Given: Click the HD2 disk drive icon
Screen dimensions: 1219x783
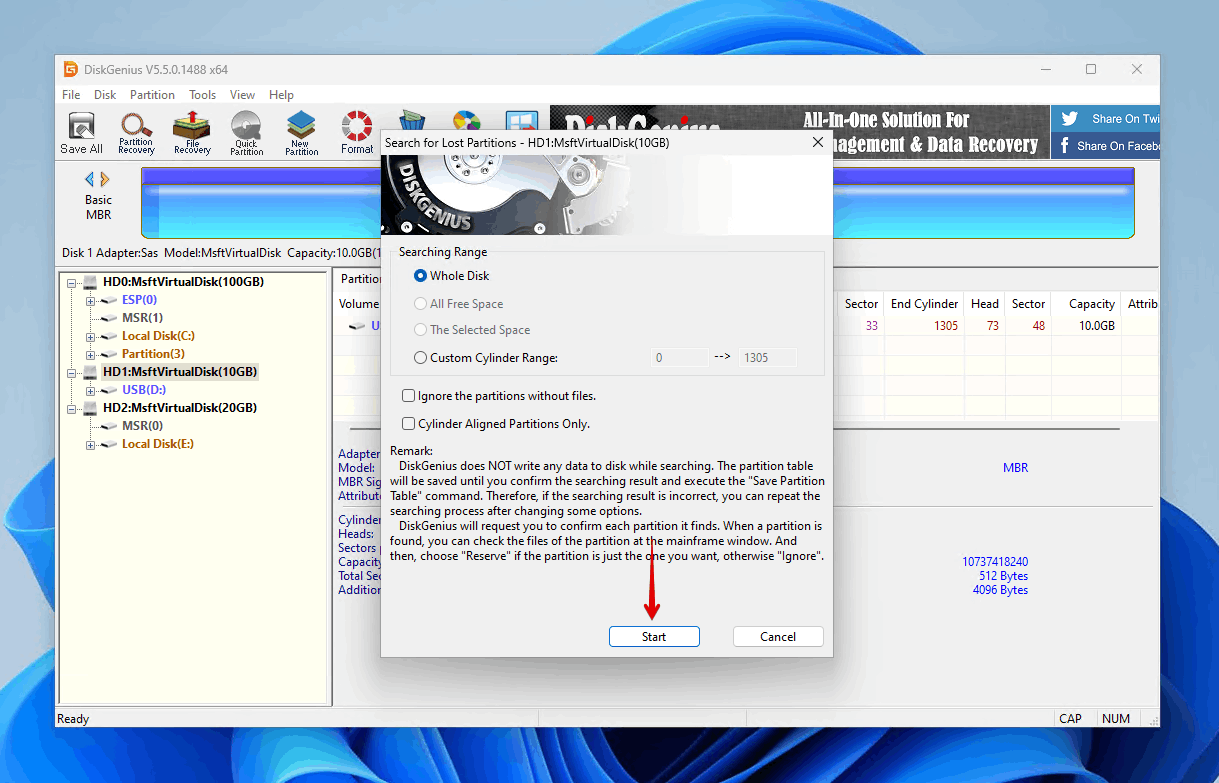Looking at the screenshot, I should click(x=90, y=408).
